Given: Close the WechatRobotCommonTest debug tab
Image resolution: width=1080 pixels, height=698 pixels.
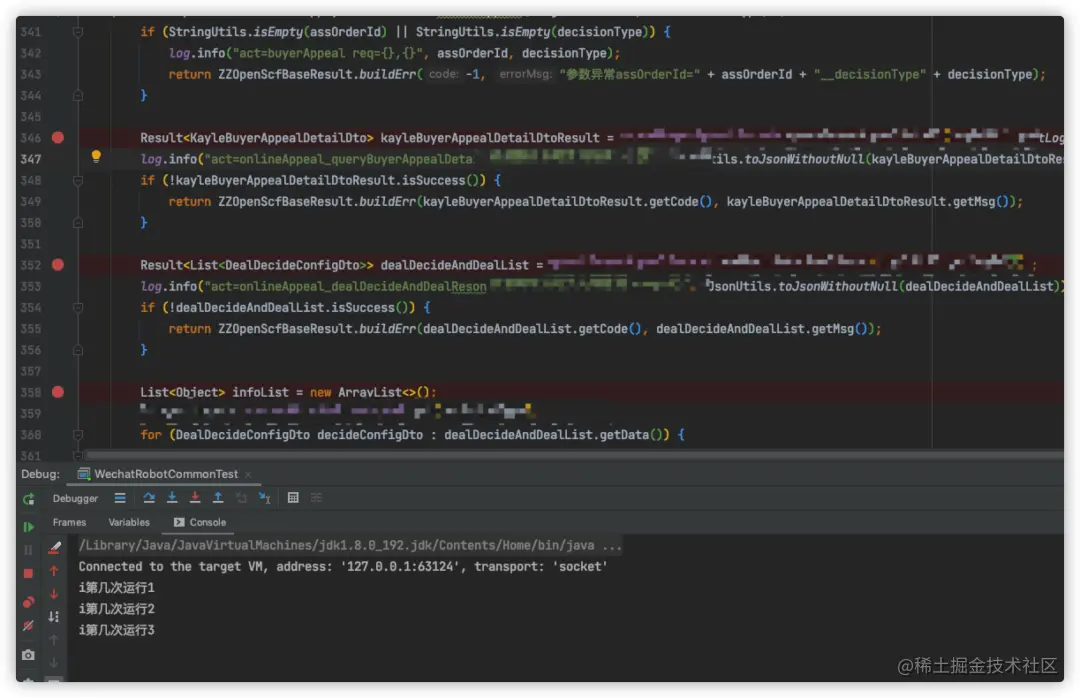Looking at the screenshot, I should coord(248,475).
